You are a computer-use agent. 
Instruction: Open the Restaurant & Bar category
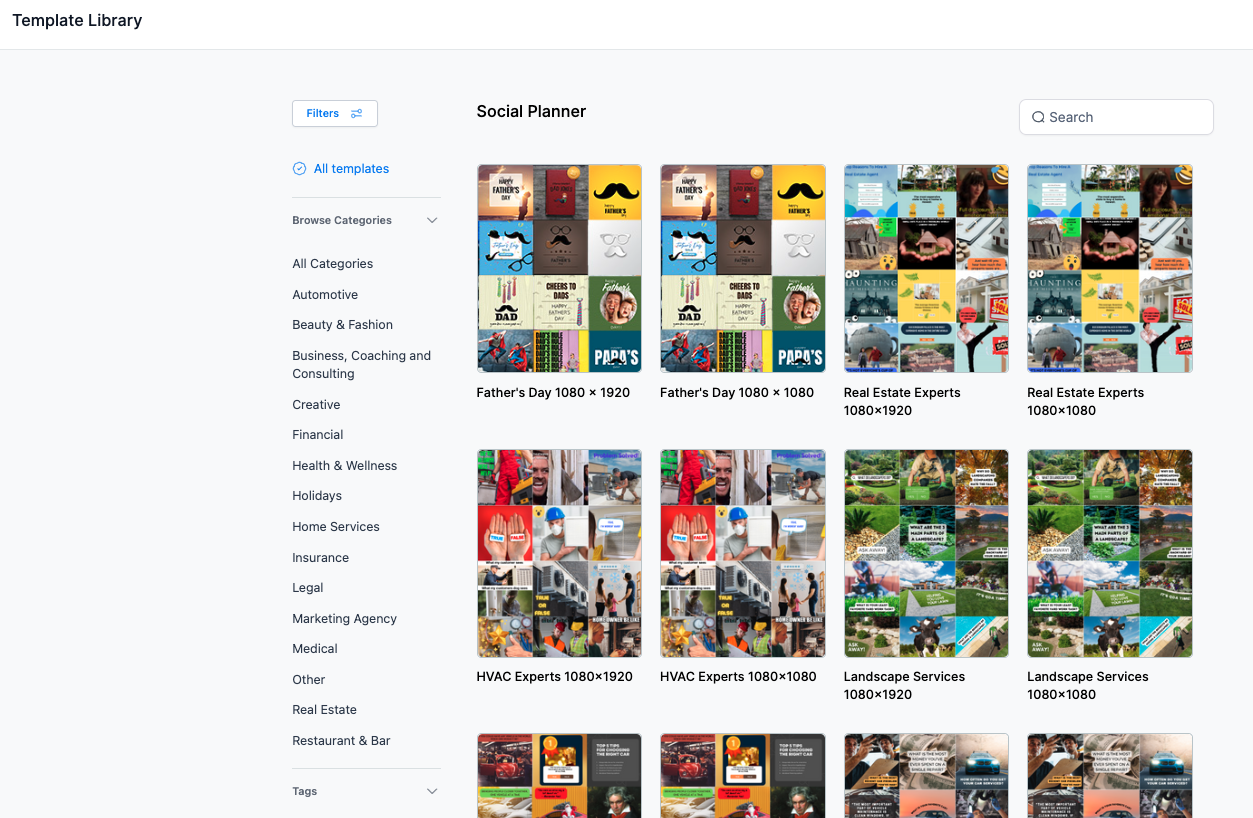point(341,741)
